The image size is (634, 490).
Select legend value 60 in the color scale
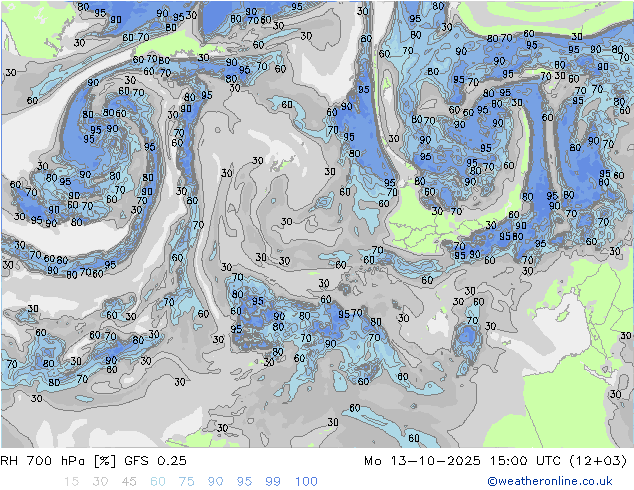tap(158, 482)
